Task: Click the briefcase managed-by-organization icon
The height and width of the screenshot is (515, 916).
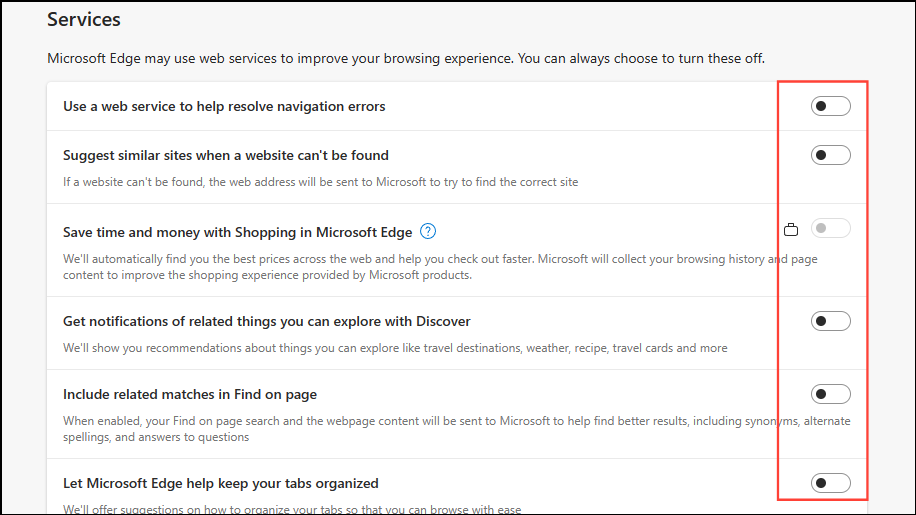Action: point(790,229)
